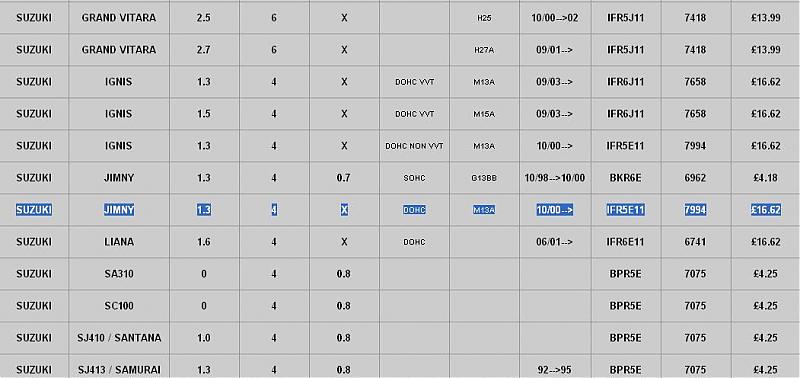Viewport: 800px width, 378px height.
Task: Click 7994 in the DOHC NON VVT row
Action: (x=695, y=146)
